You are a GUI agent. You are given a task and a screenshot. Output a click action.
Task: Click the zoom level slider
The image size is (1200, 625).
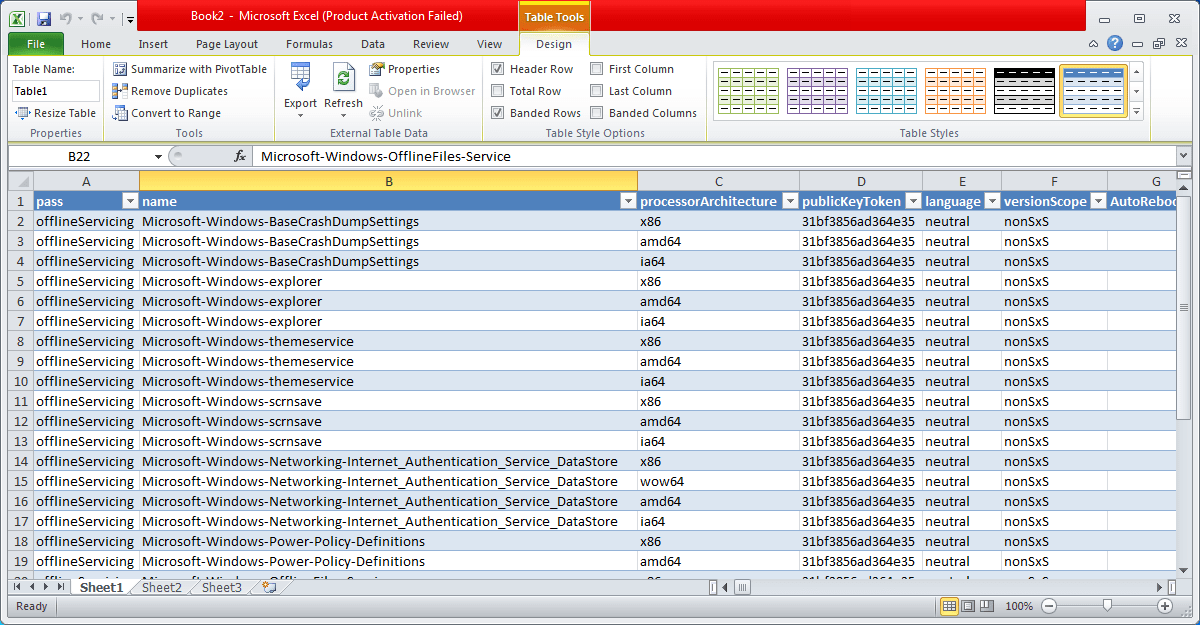(x=1106, y=606)
